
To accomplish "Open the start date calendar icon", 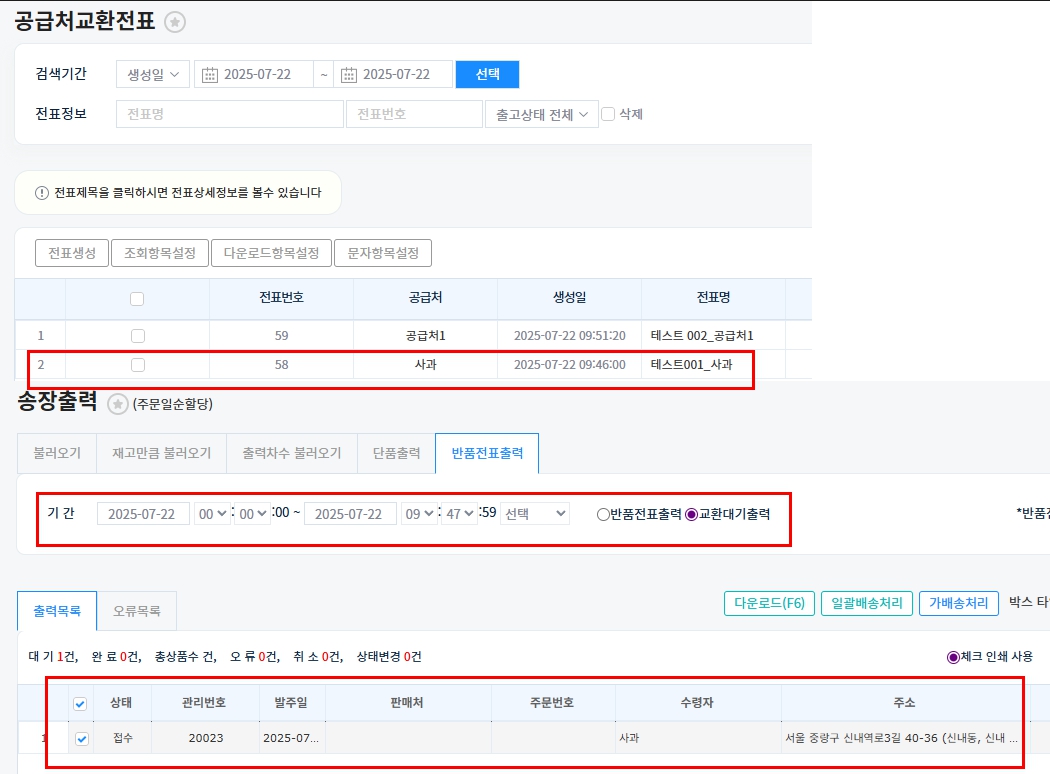I will (210, 75).
